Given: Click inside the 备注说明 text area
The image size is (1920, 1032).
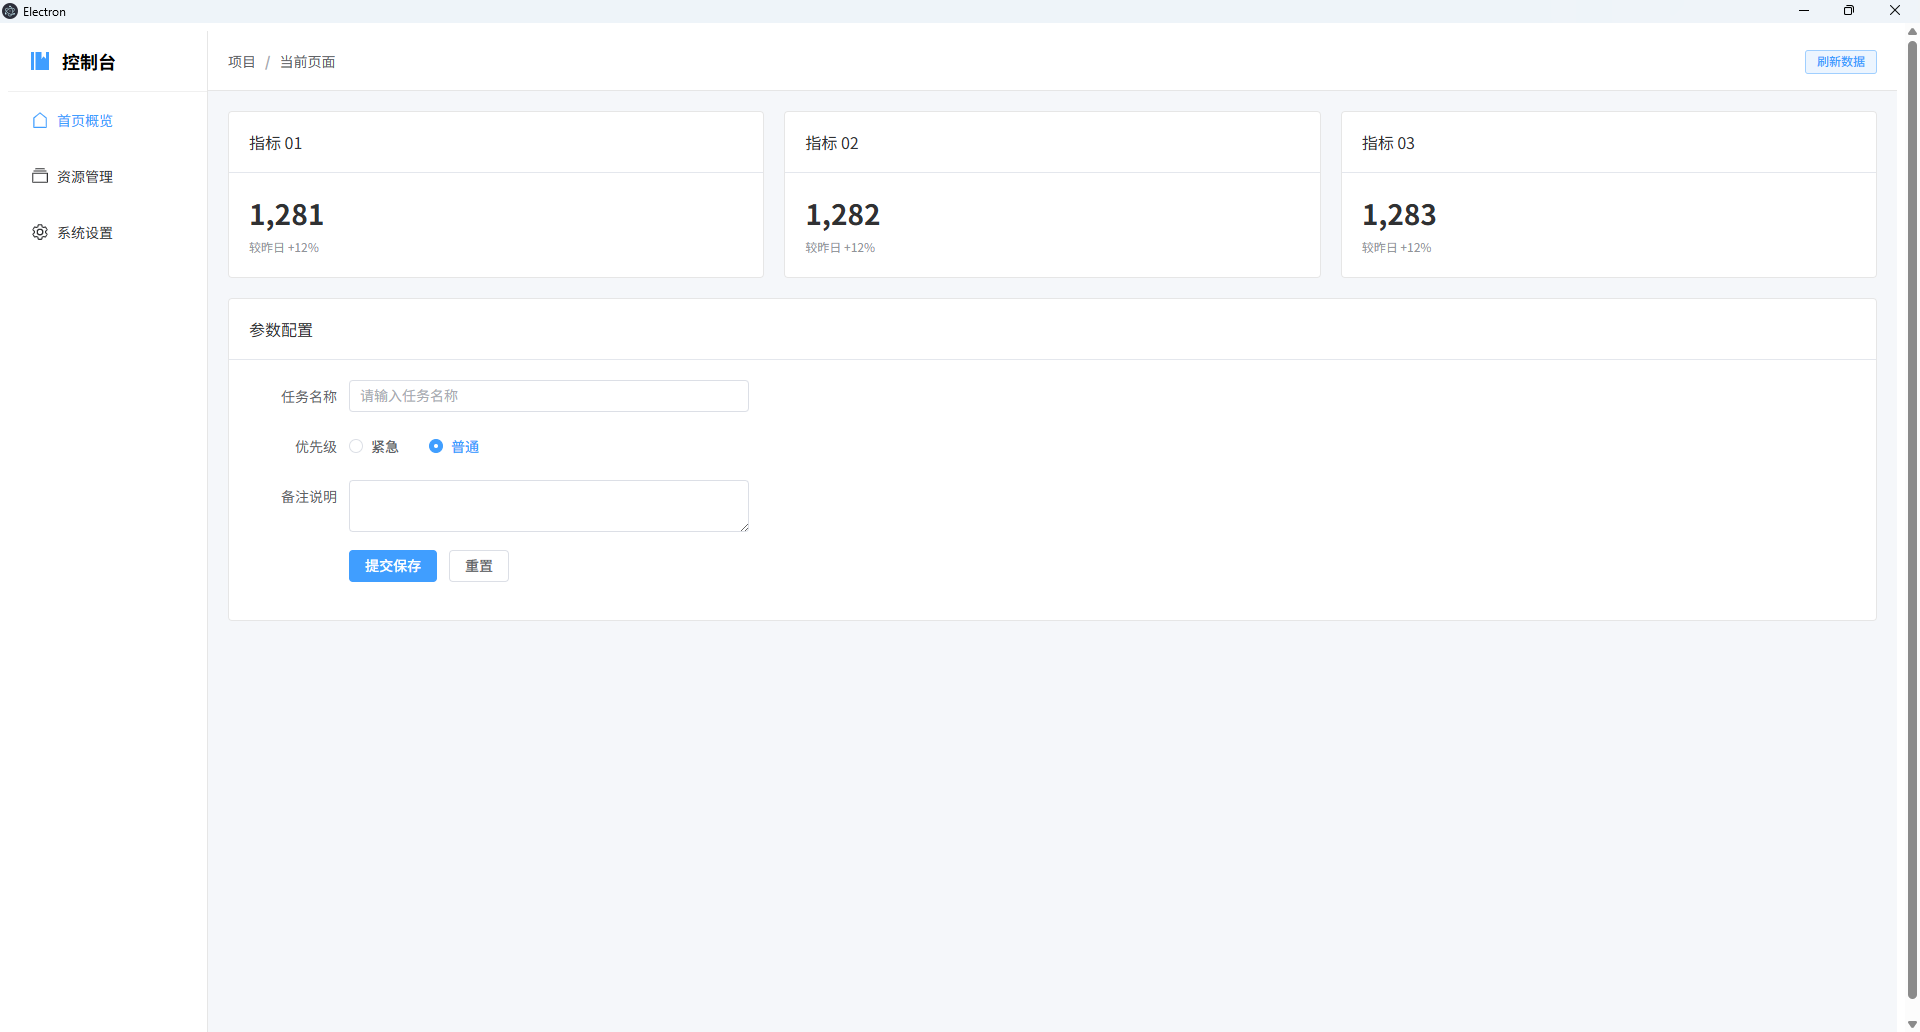Looking at the screenshot, I should point(548,506).
